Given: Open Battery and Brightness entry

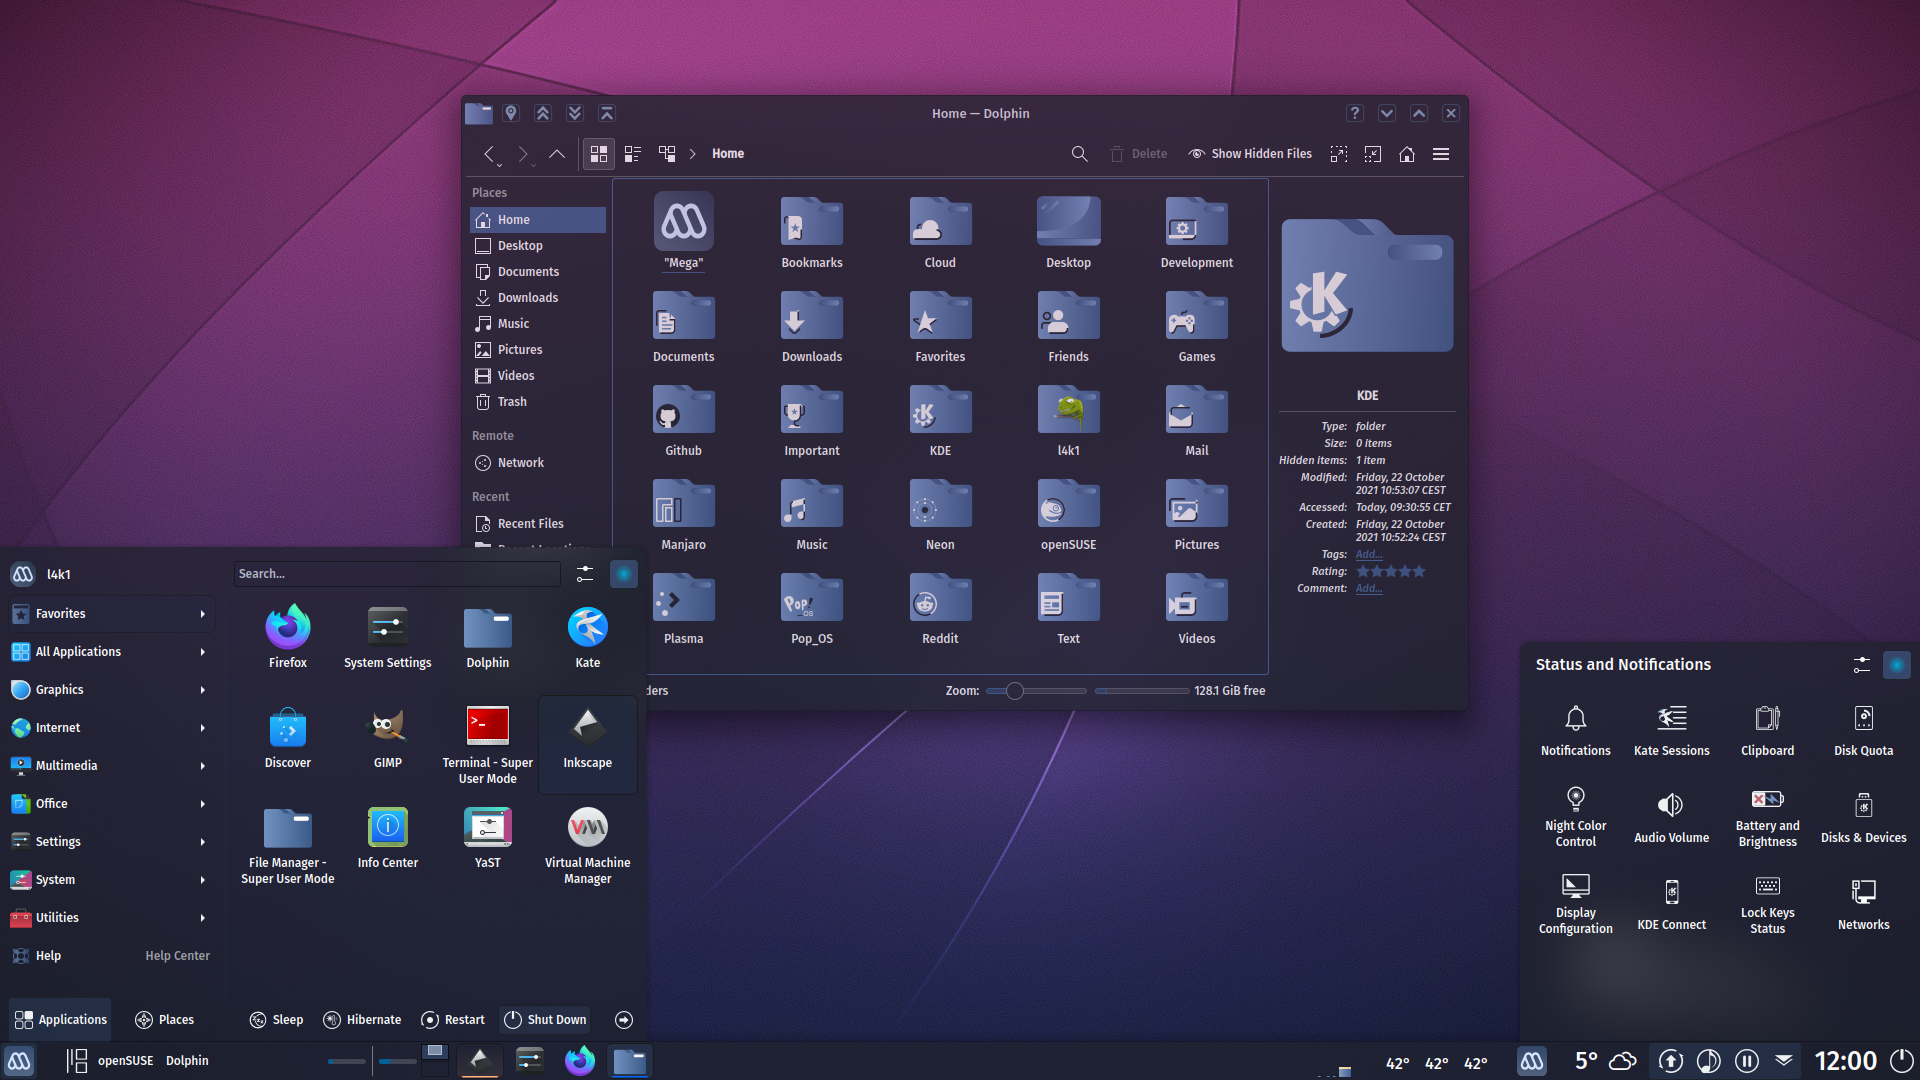Looking at the screenshot, I should click(1768, 817).
